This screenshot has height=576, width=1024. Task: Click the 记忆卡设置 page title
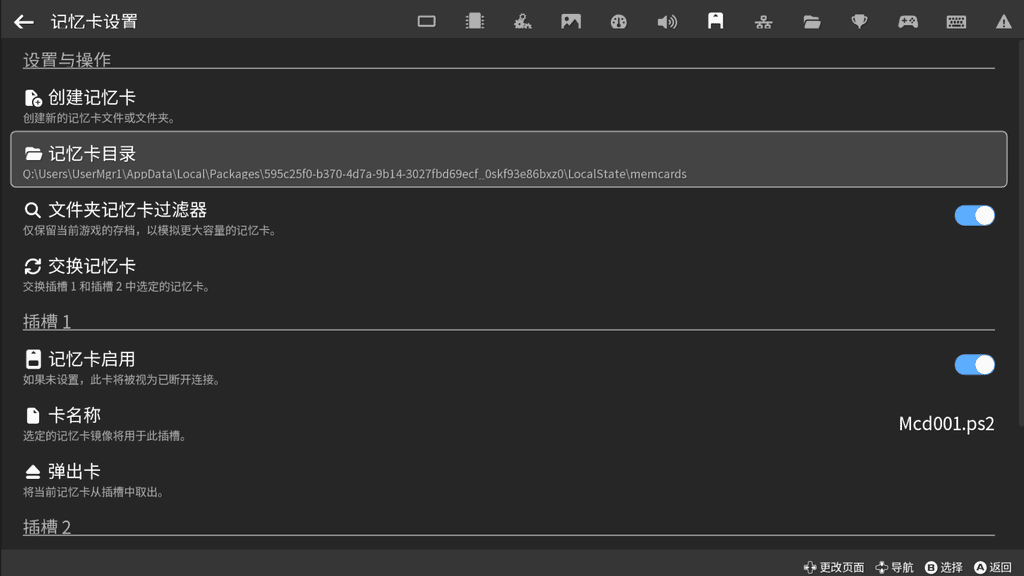(x=95, y=22)
